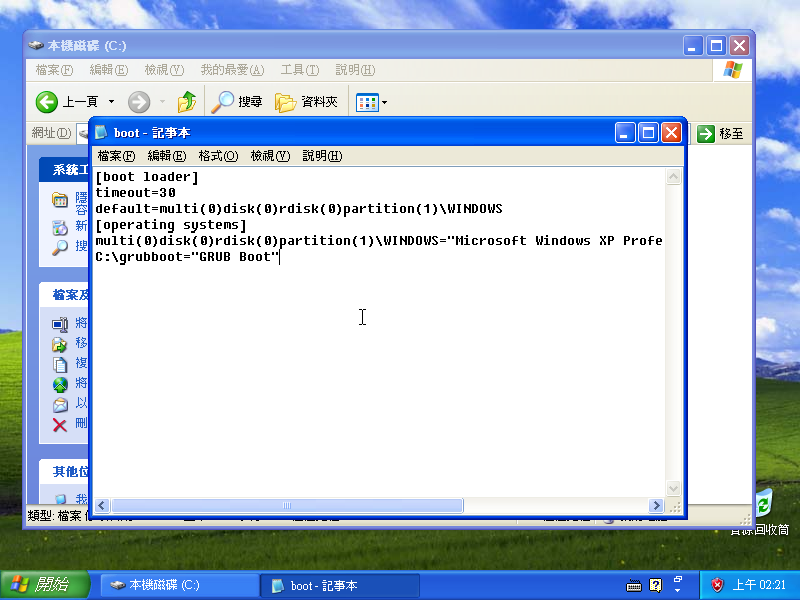Click the drive icon in Explorer title bar
800x600 pixels.
pos(36,45)
